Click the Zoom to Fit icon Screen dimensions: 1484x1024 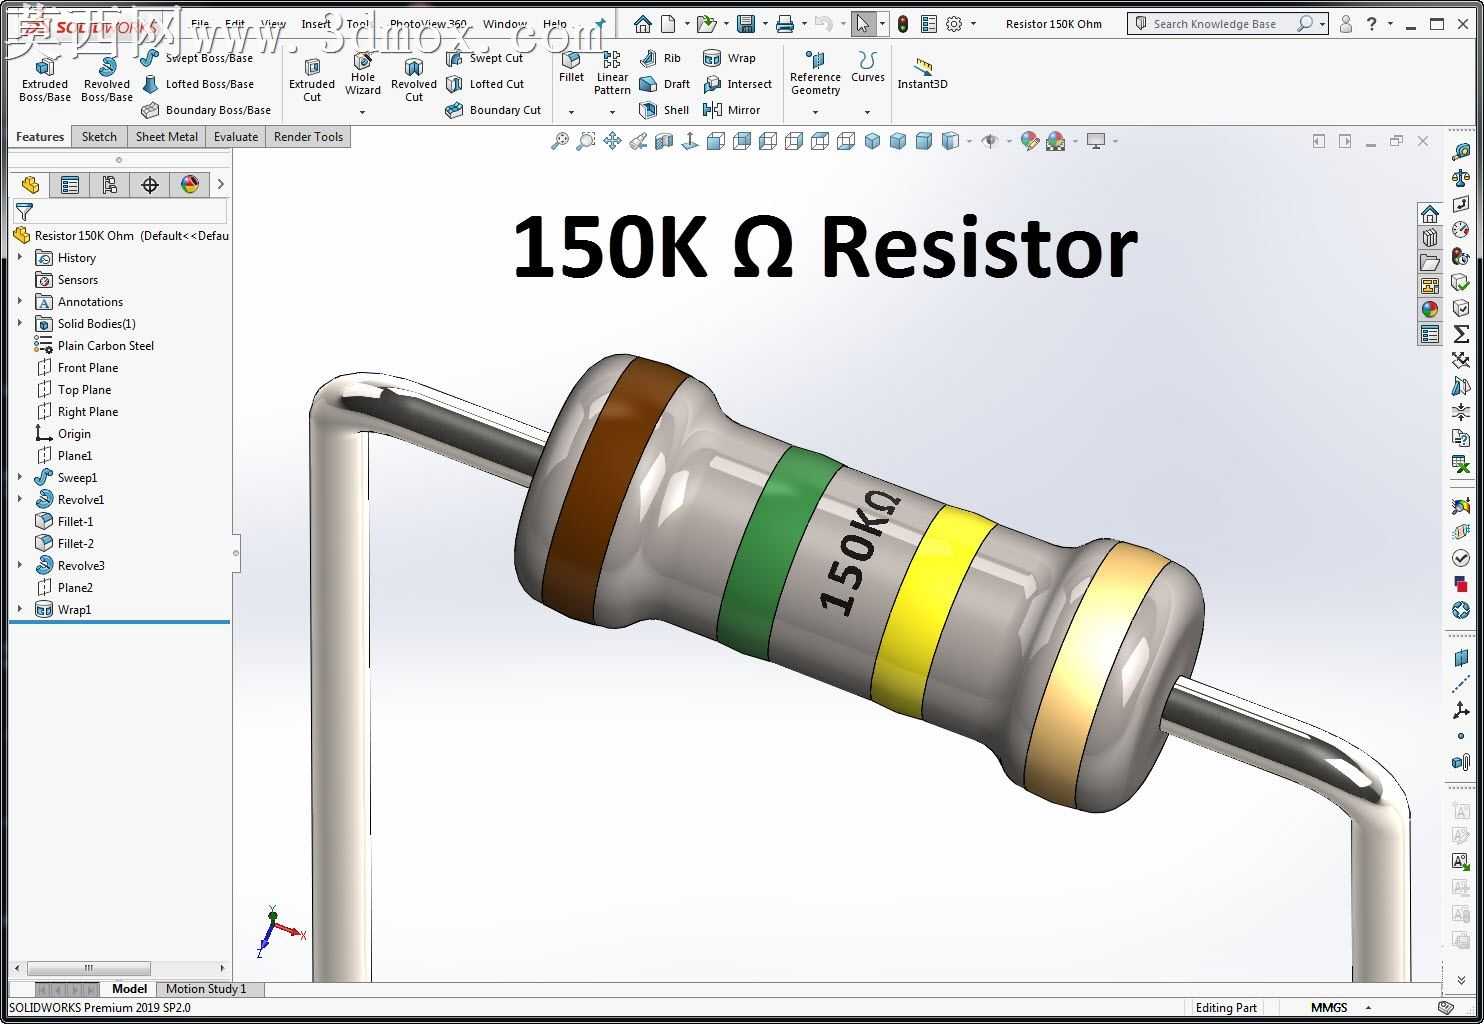tap(560, 142)
